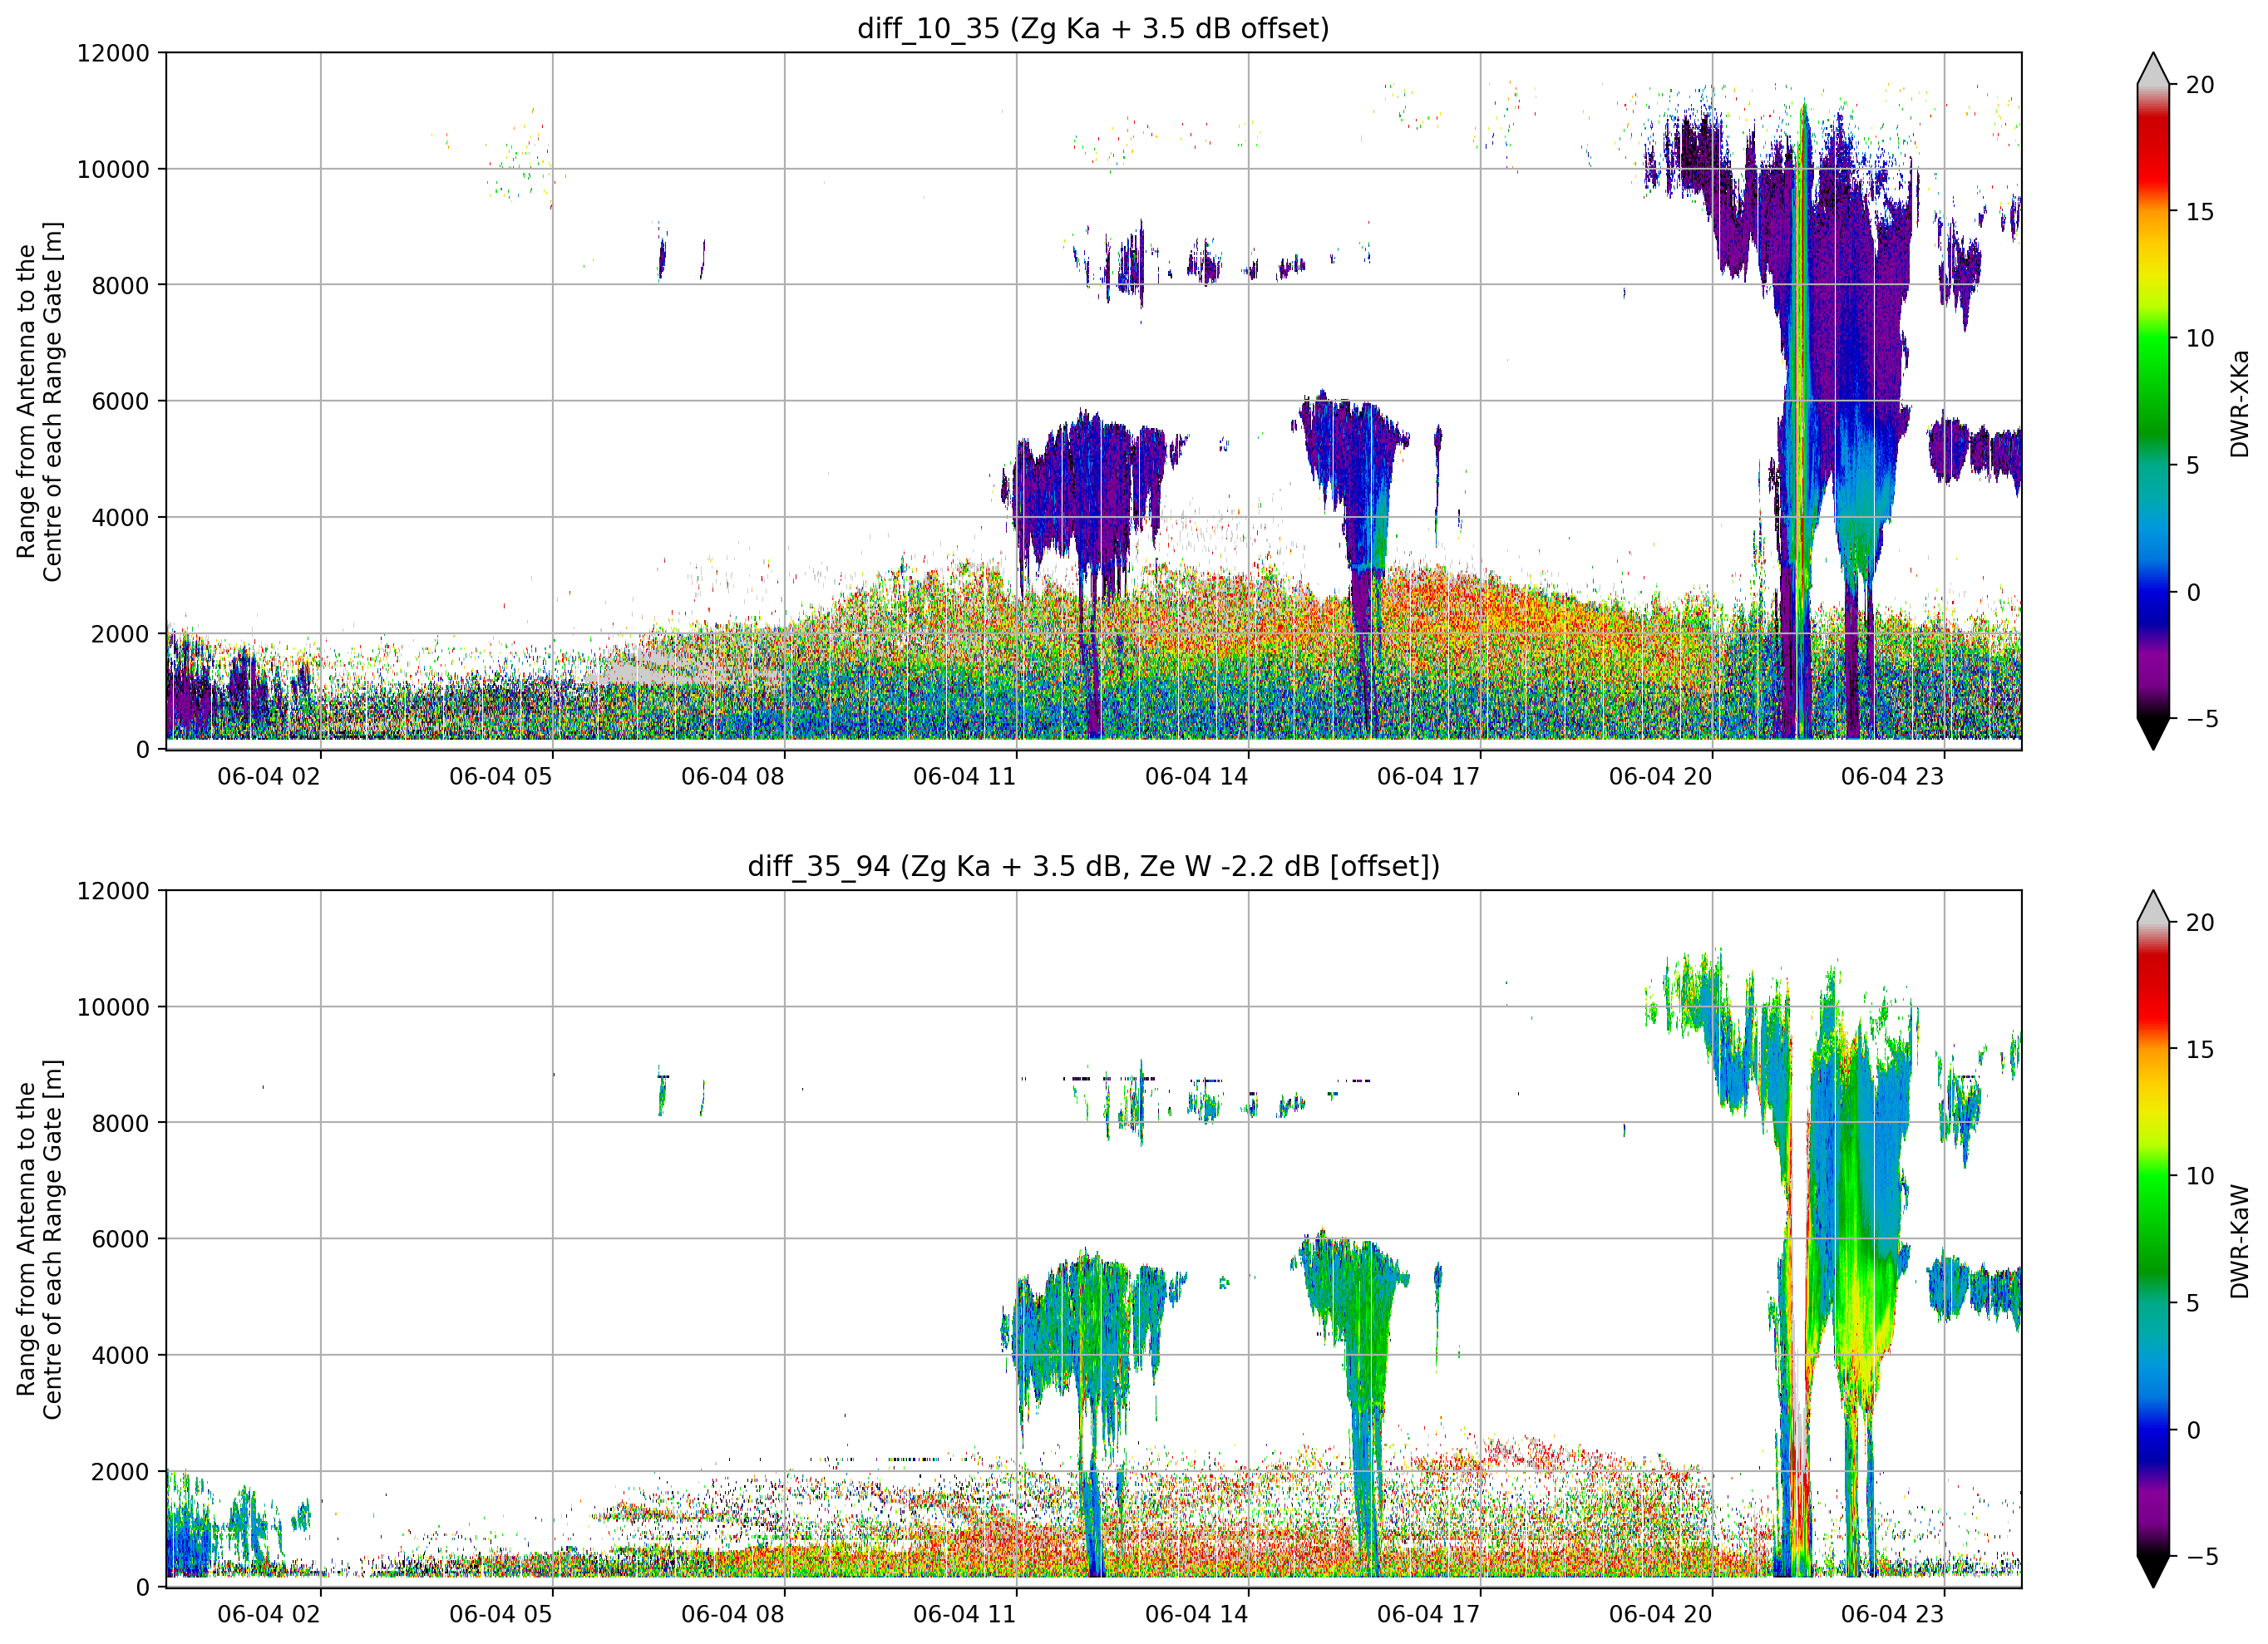Click the 15 tick on the DWR-XKa colorbar
The height and width of the screenshot is (1644, 2268).
pos(2200,212)
